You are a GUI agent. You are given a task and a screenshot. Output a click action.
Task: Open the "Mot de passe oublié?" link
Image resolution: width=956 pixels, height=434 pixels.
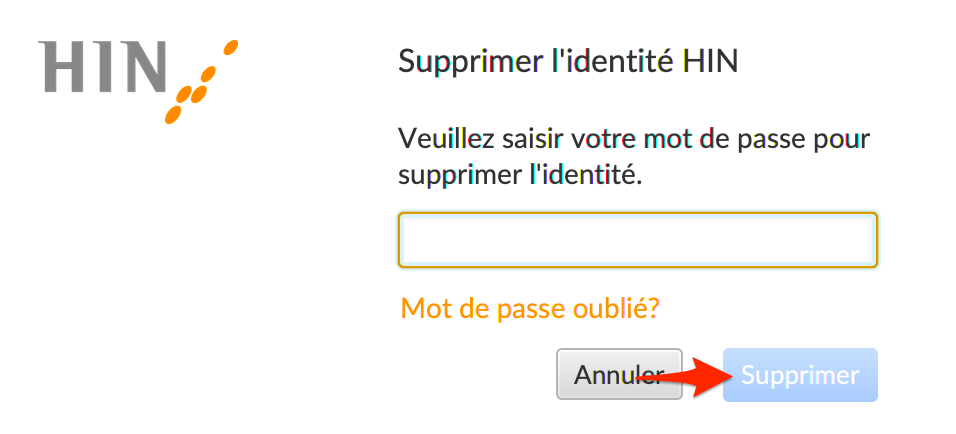530,309
